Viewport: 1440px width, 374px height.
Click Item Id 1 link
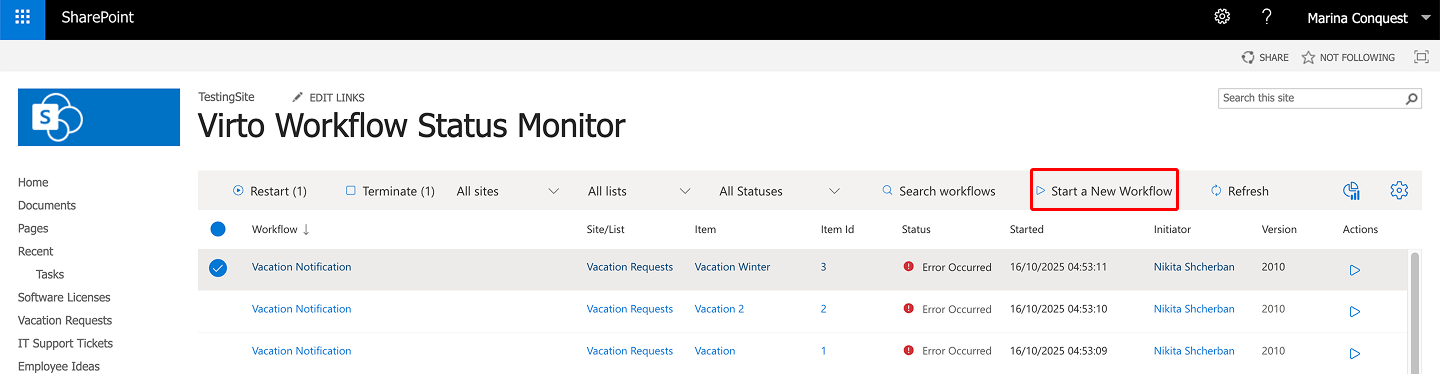823,351
